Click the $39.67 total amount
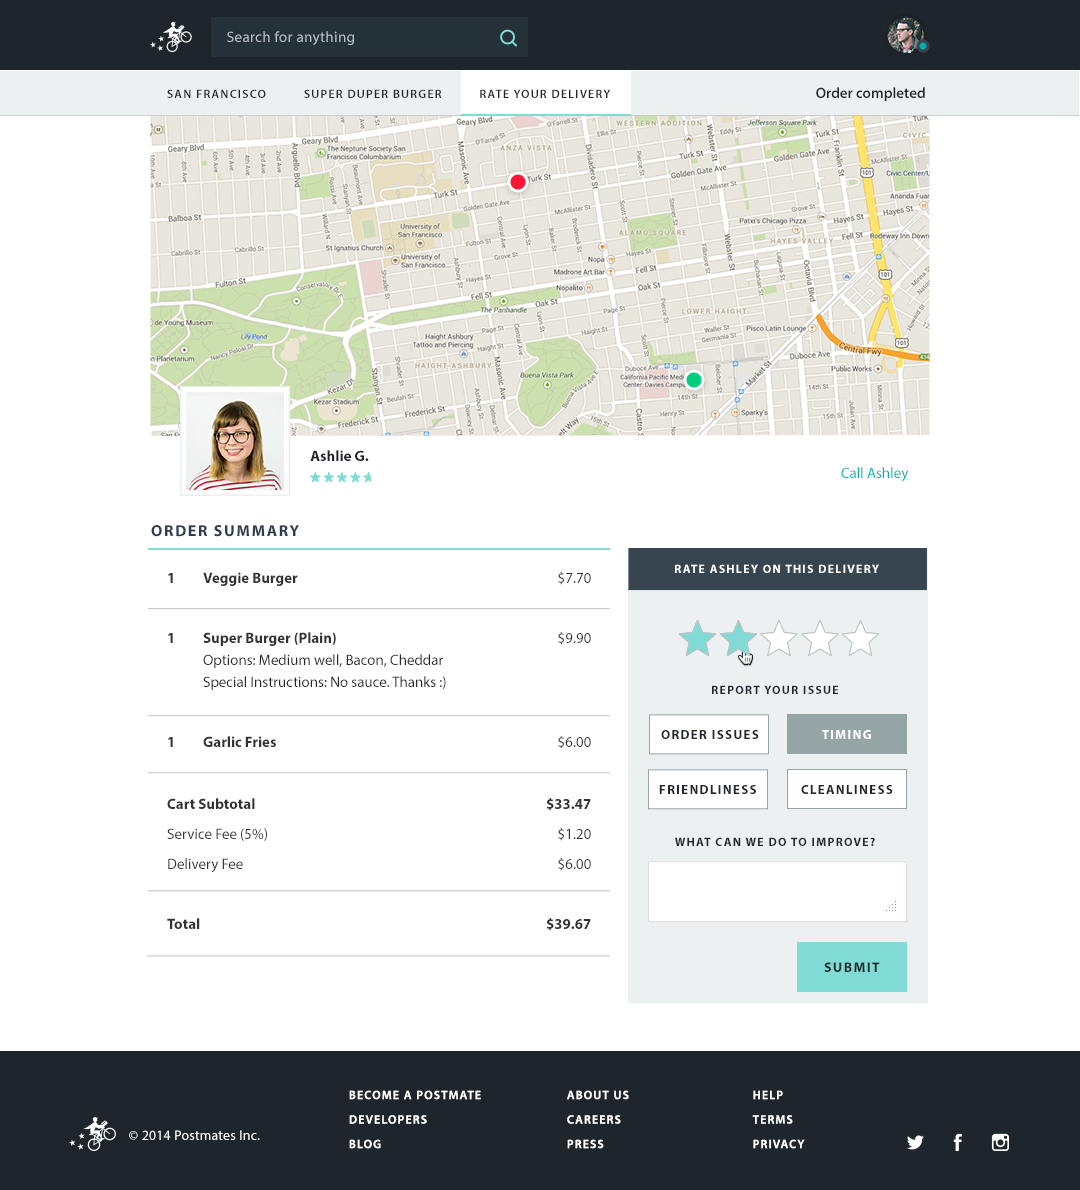1080x1190 pixels. coord(568,924)
